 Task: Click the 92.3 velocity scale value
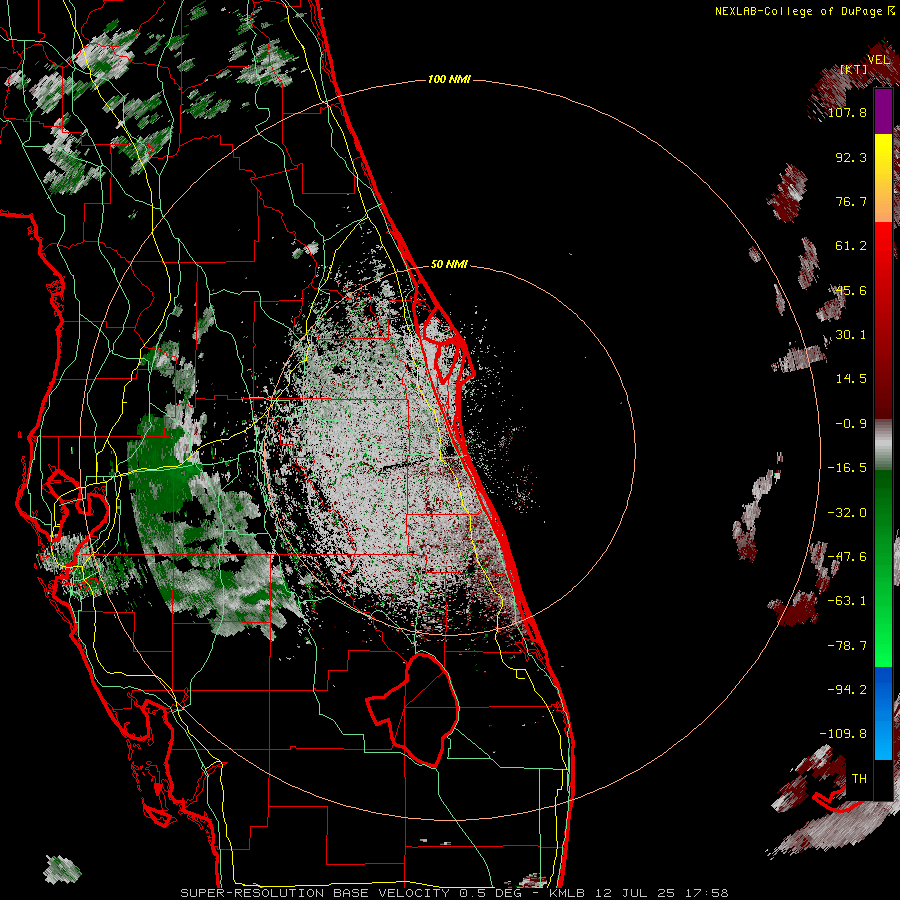pyautogui.click(x=851, y=157)
